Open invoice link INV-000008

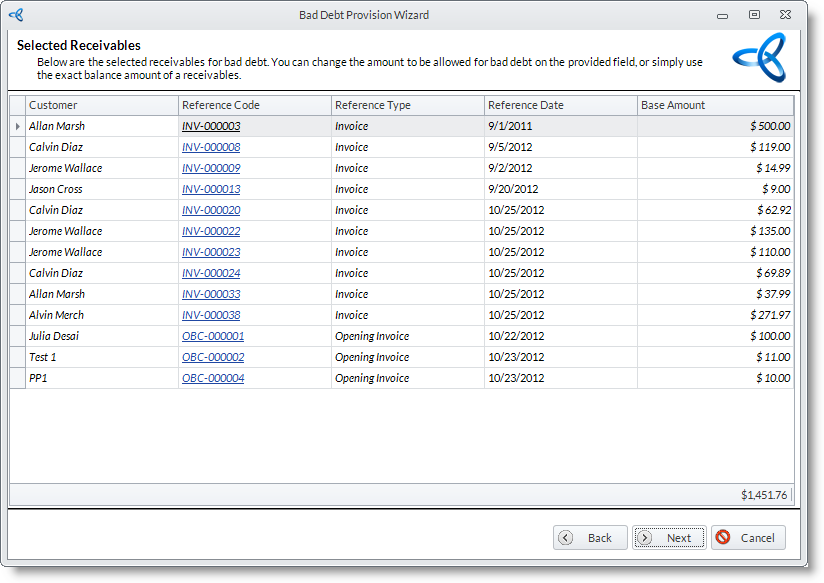[x=211, y=147]
